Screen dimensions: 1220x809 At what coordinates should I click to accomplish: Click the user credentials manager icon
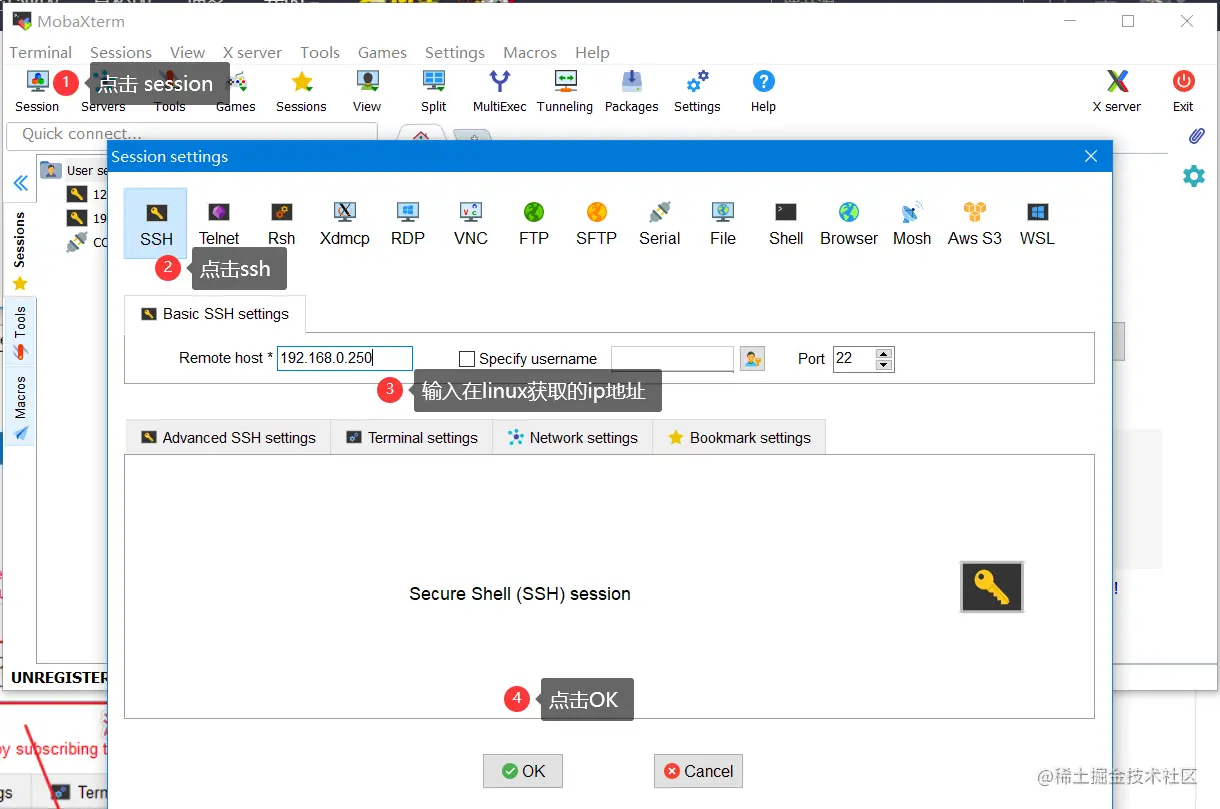tap(752, 358)
